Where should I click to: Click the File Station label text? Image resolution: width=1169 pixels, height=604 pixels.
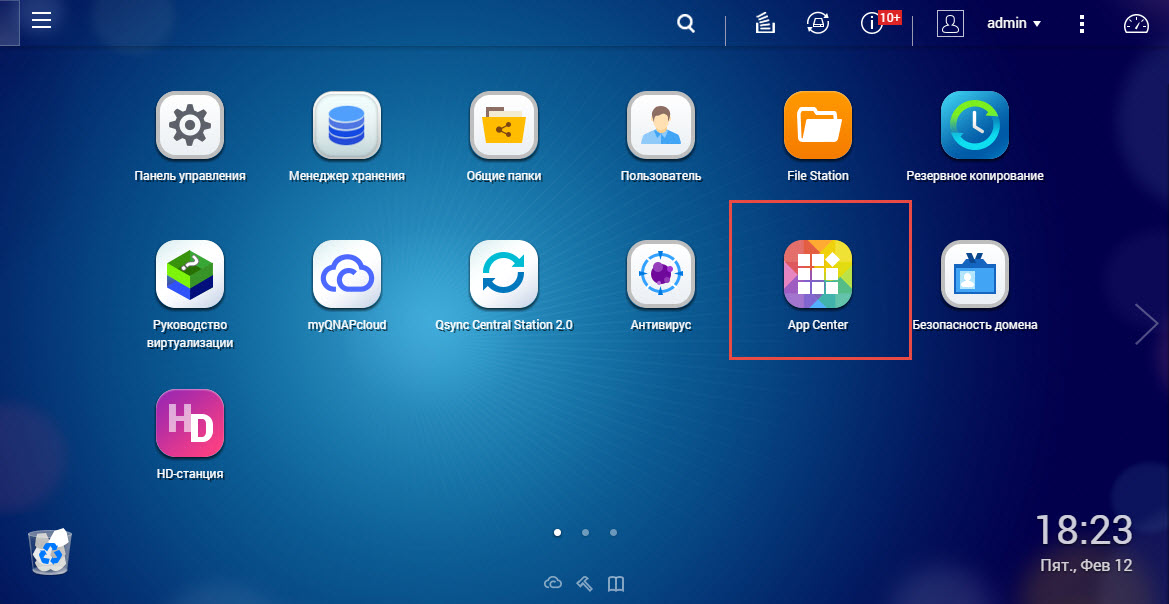(818, 176)
